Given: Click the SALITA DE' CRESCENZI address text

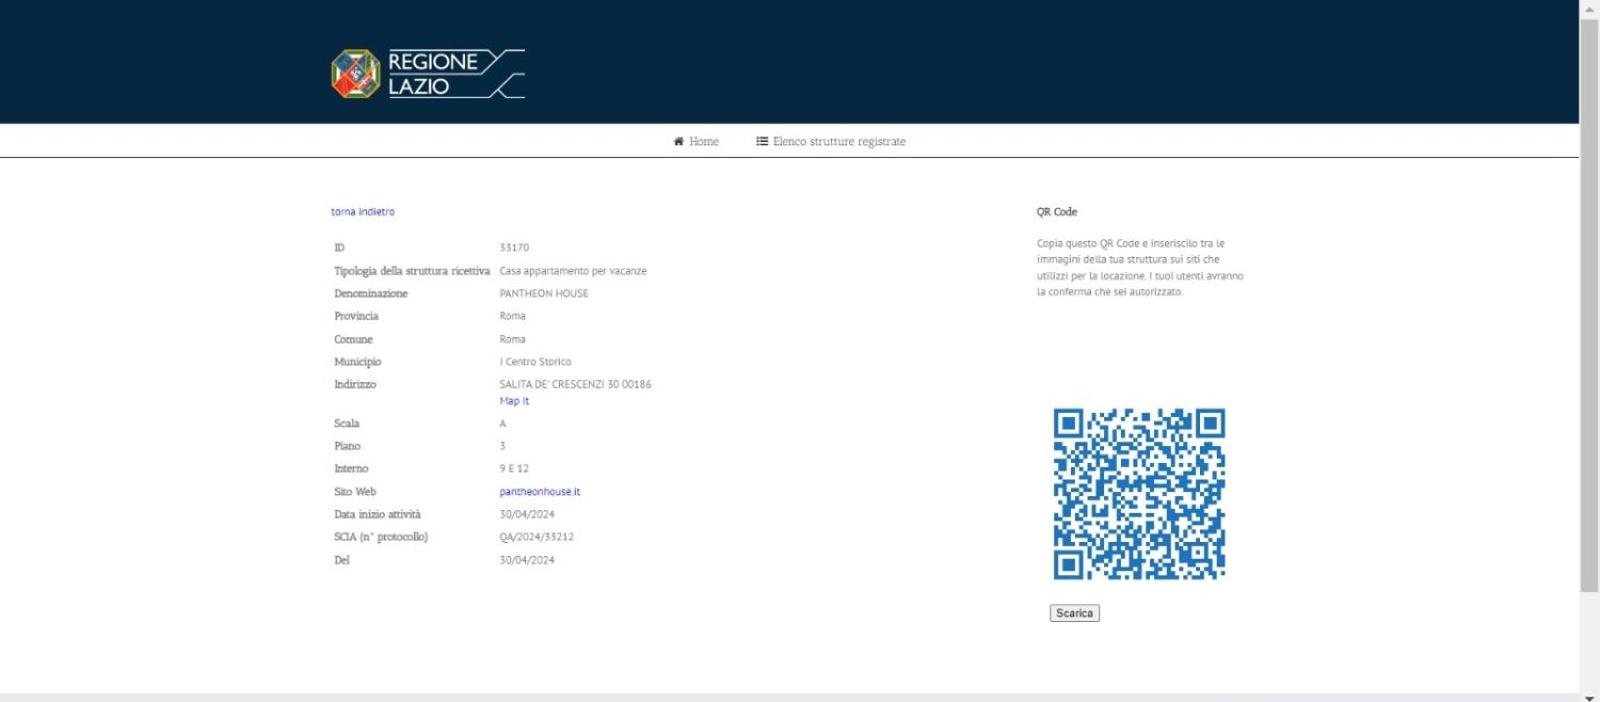Looking at the screenshot, I should click(x=575, y=384).
